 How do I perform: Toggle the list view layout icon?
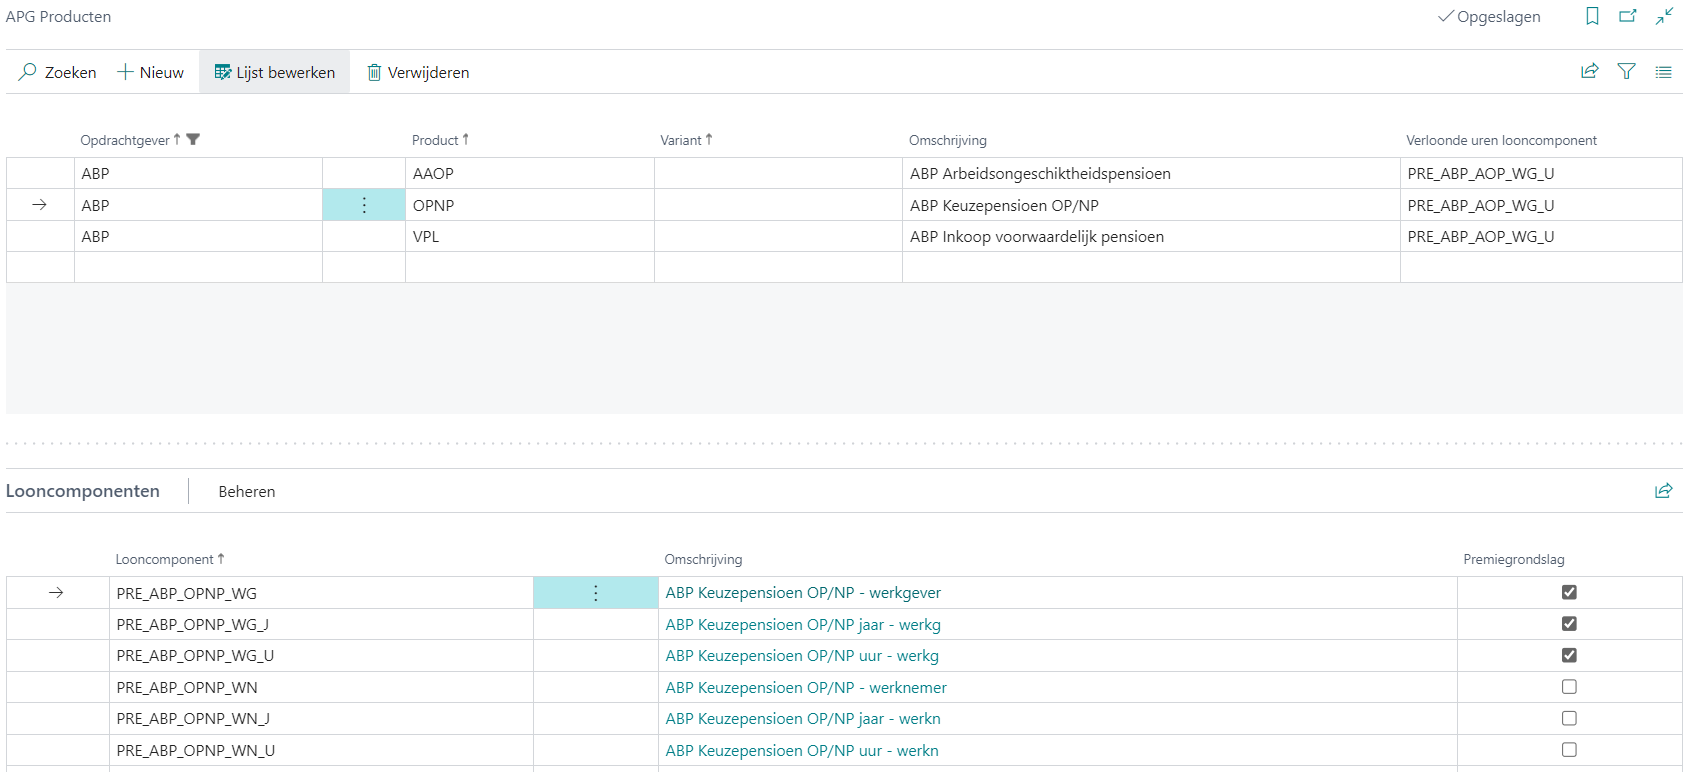coord(1663,72)
